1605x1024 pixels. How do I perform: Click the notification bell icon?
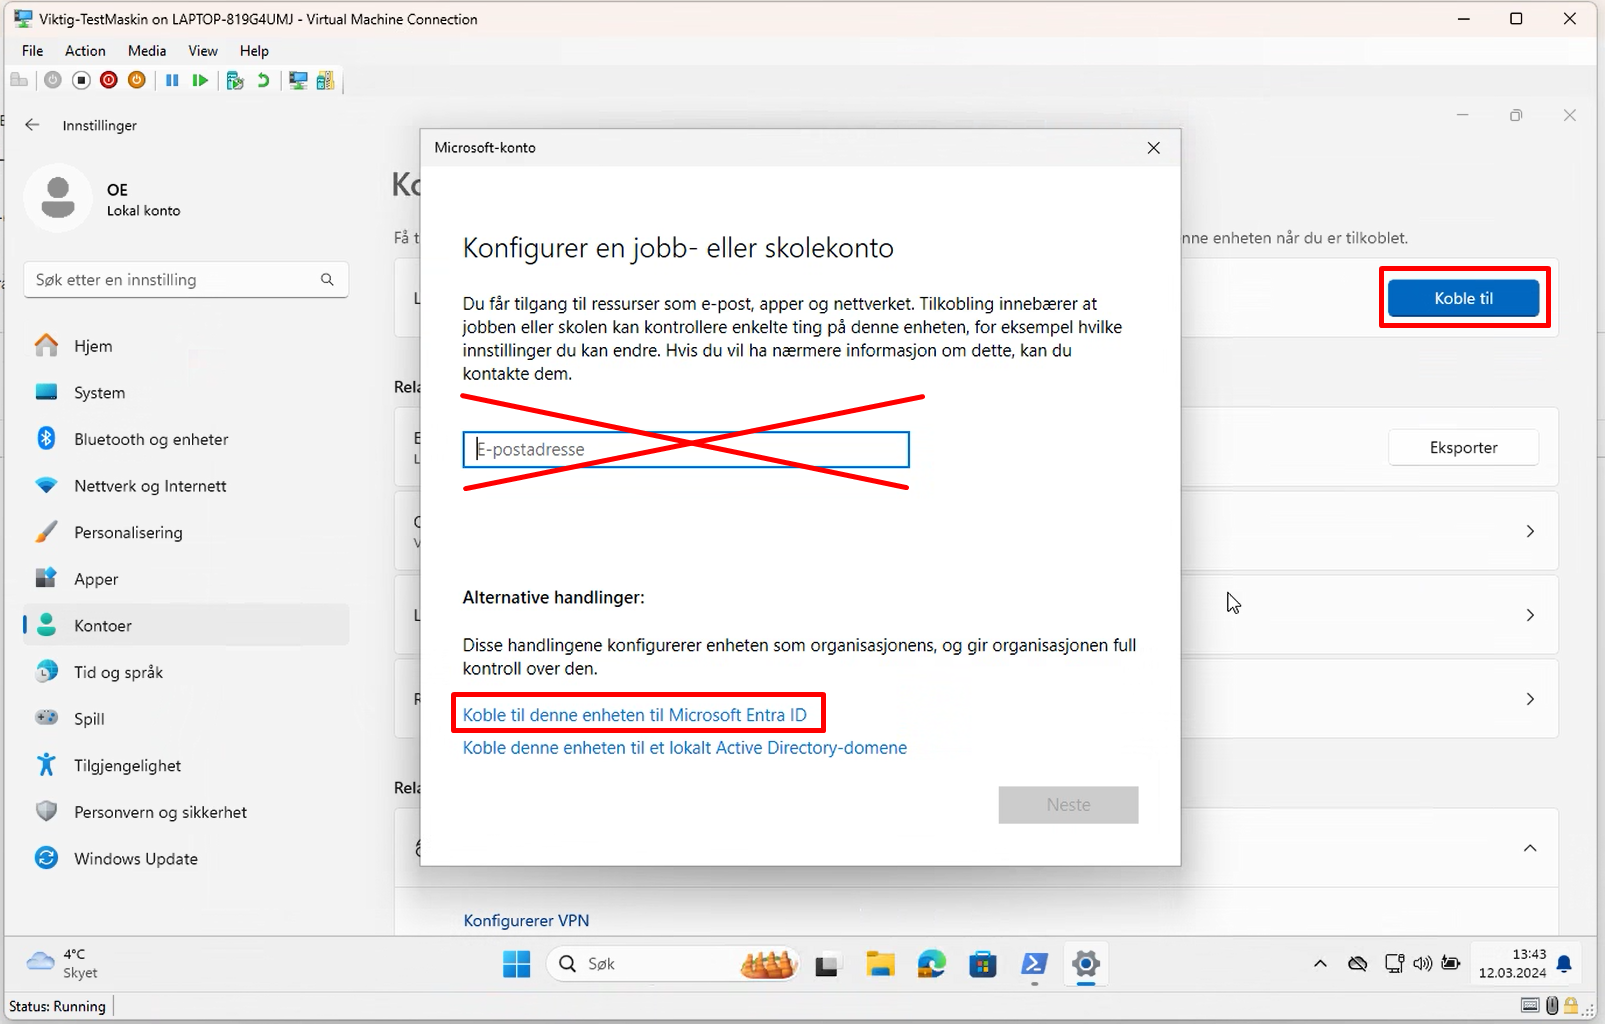click(x=1565, y=964)
